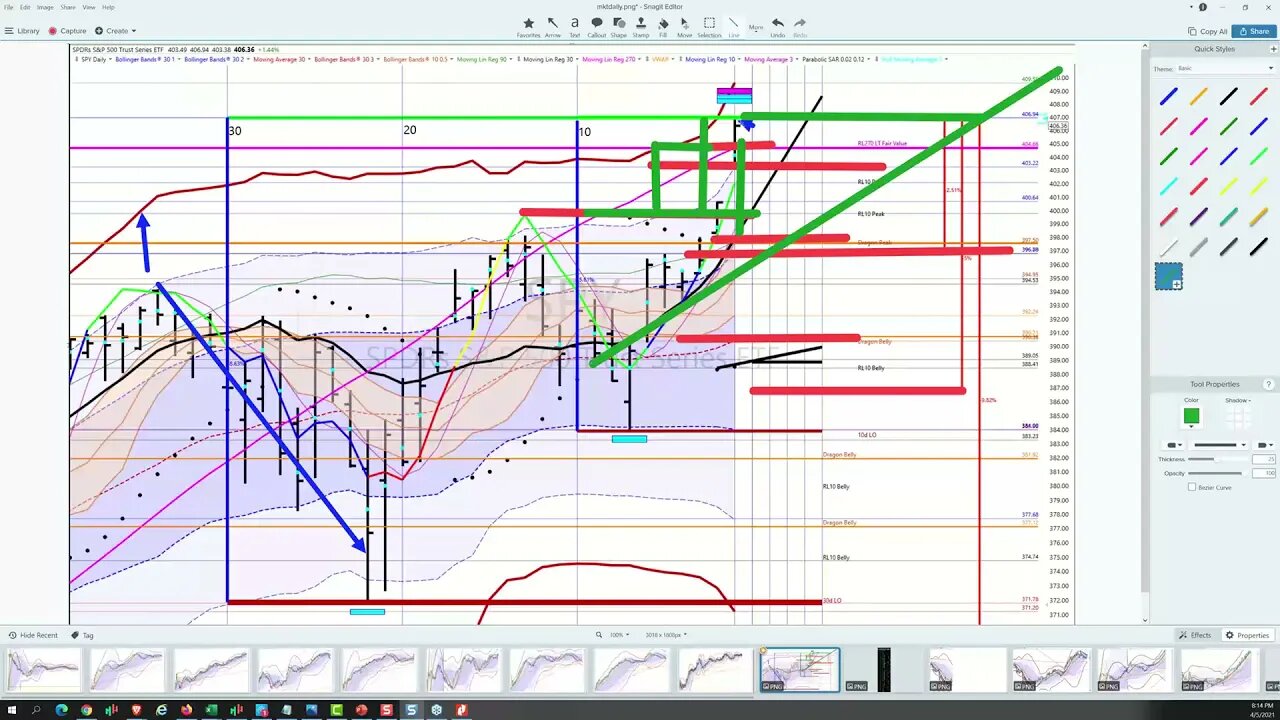This screenshot has width=1280, height=720.
Task: Select the Shape tool
Action: [619, 27]
